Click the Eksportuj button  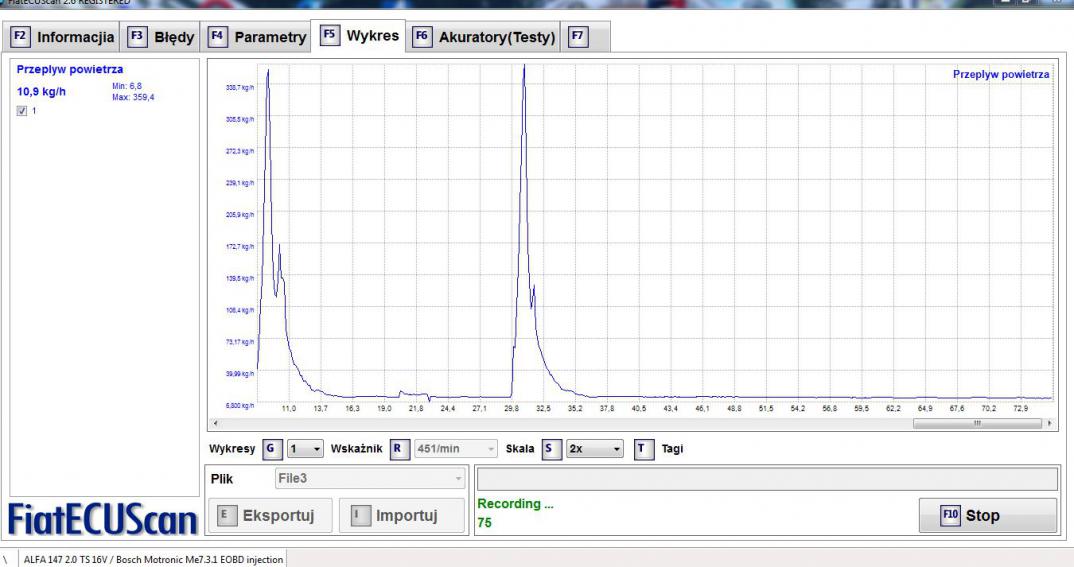[x=270, y=516]
